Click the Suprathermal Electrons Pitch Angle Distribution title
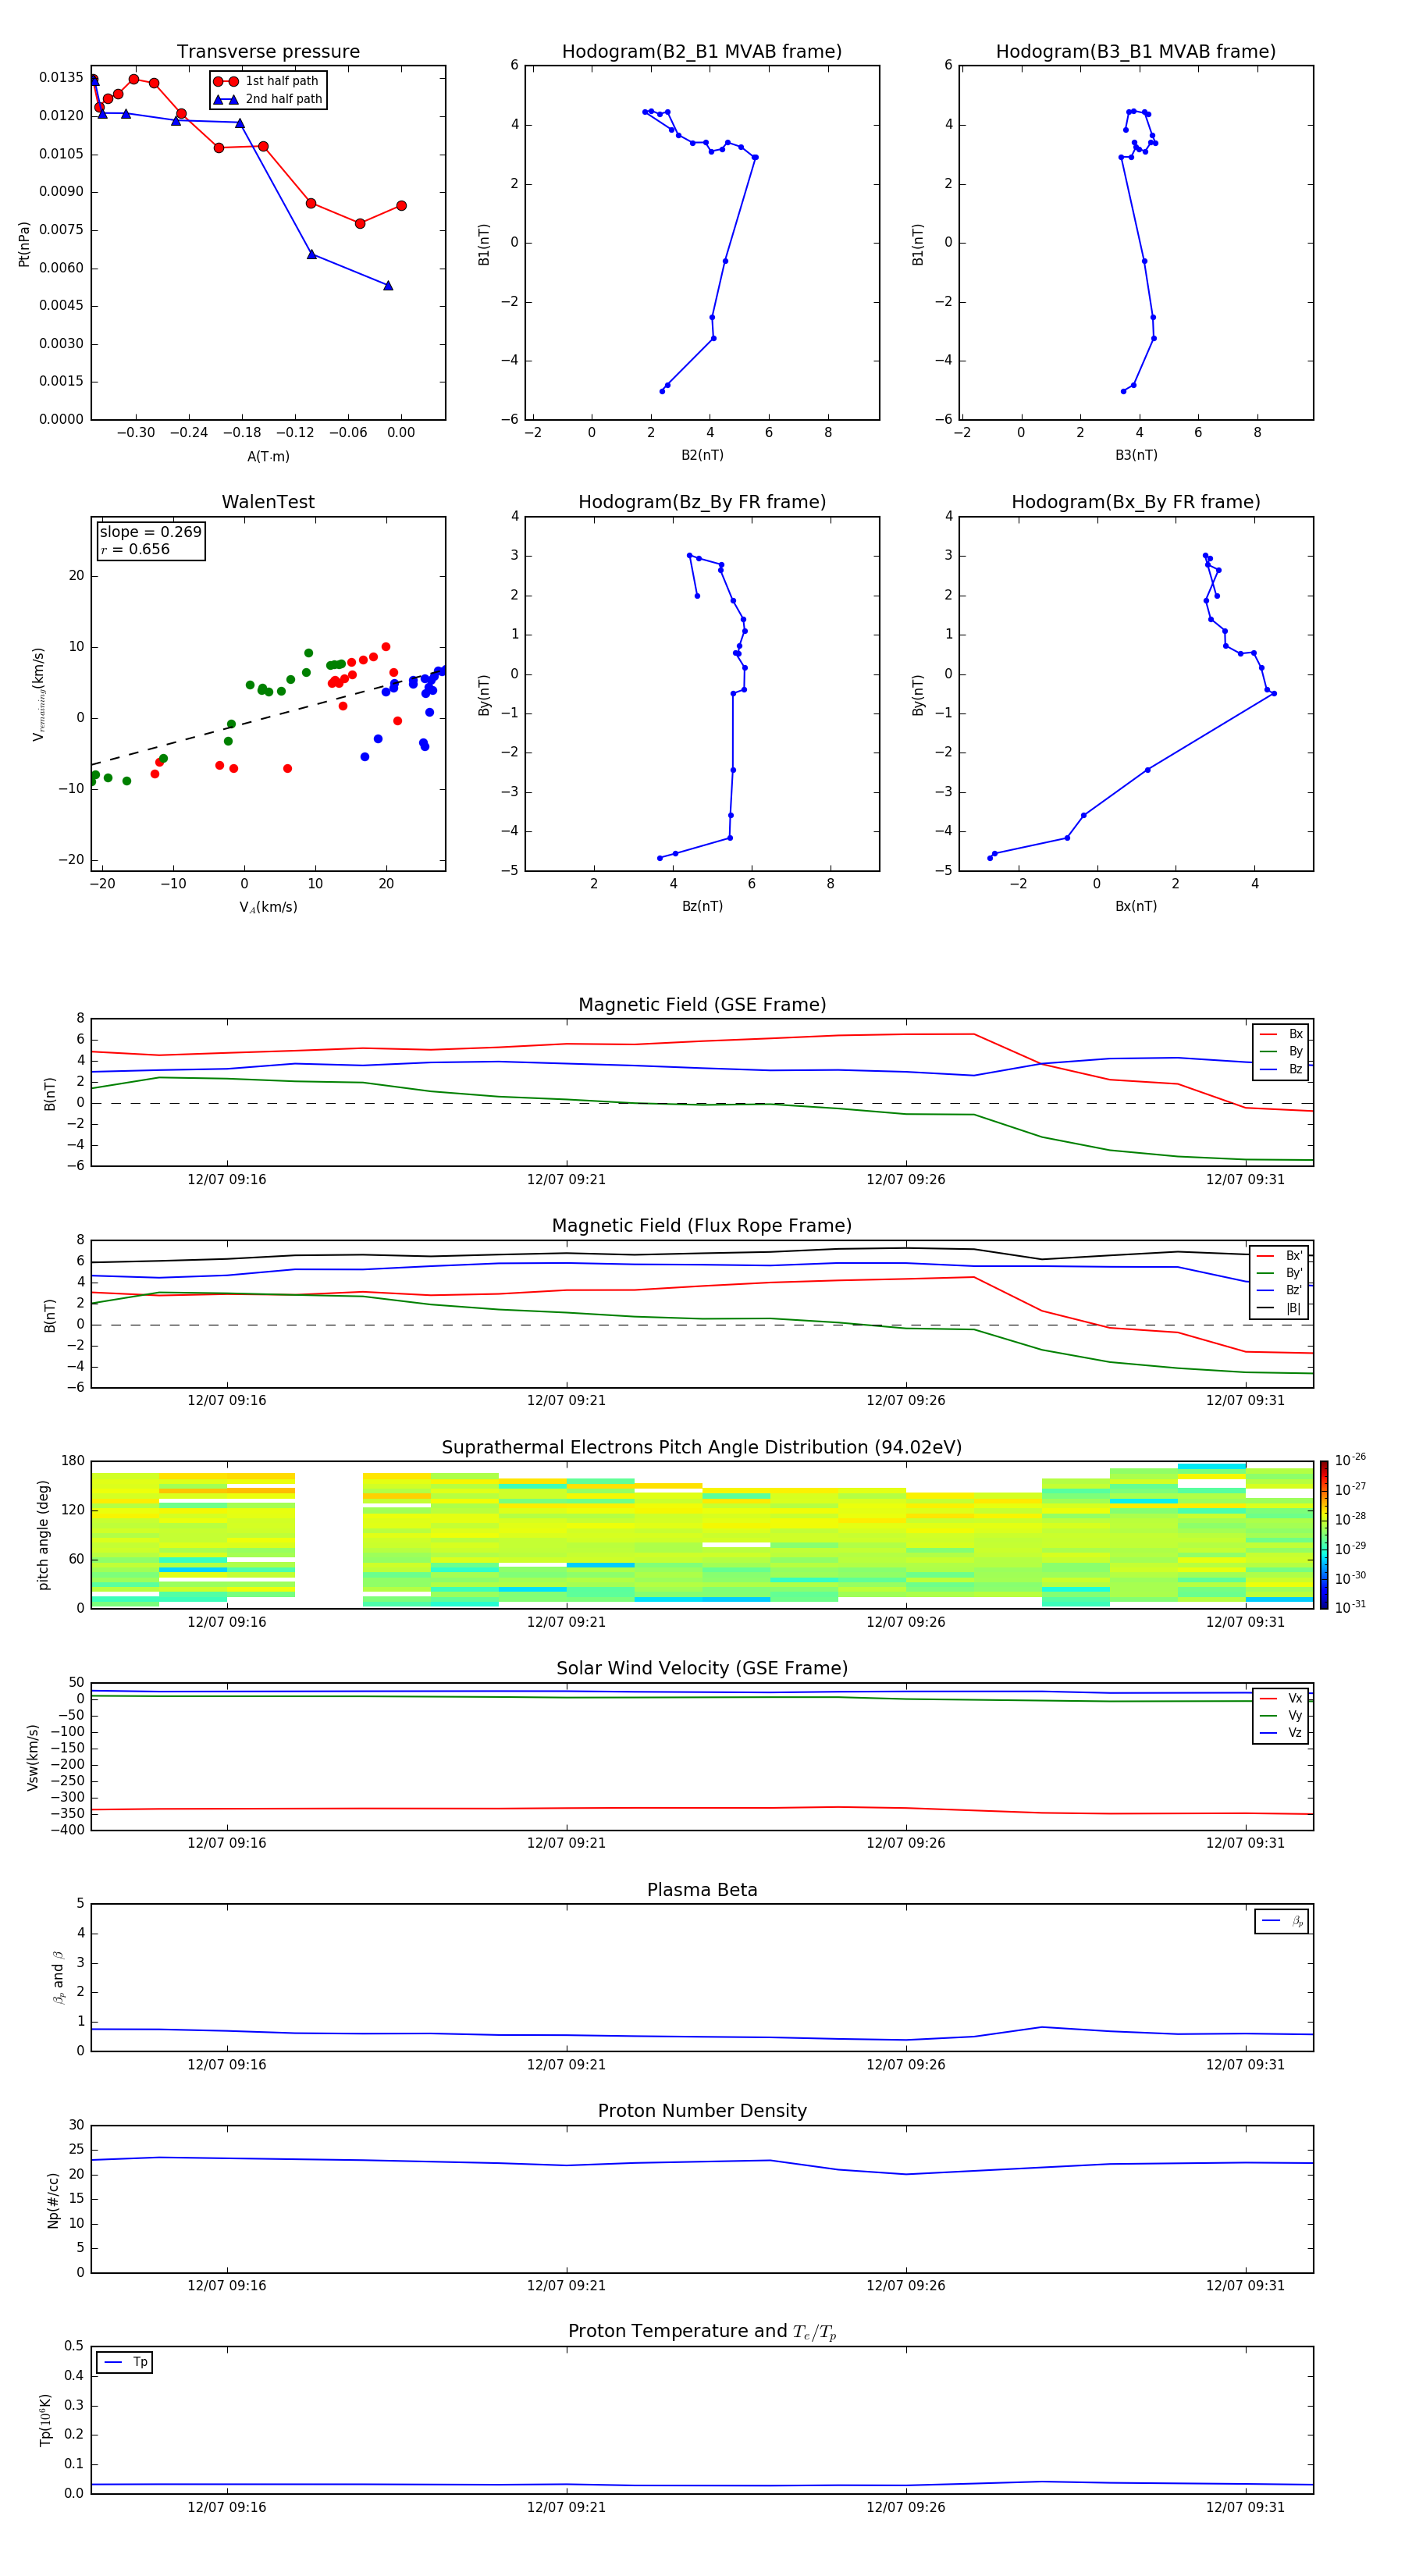1405x2576 pixels. click(x=702, y=1448)
